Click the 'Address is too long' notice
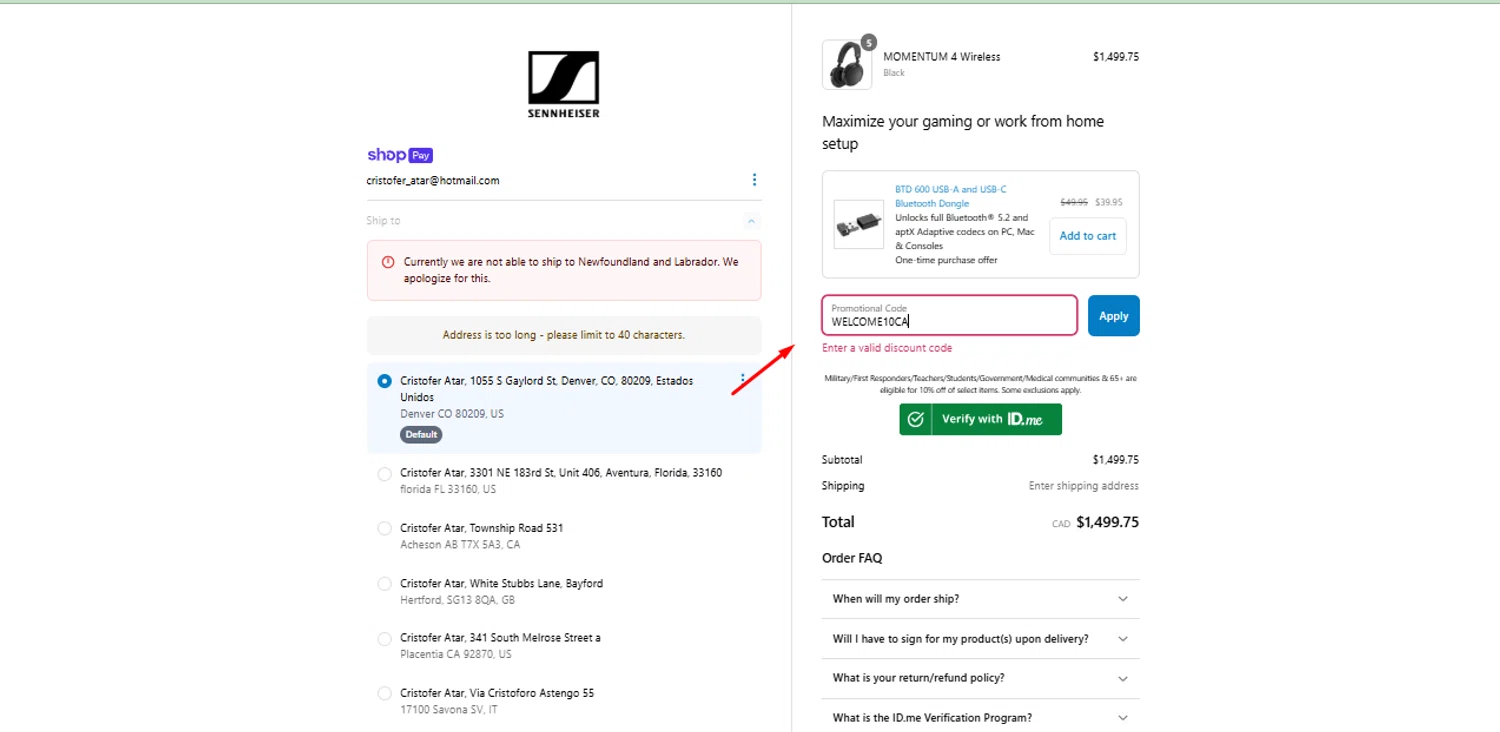This screenshot has width=1500, height=732. point(564,335)
